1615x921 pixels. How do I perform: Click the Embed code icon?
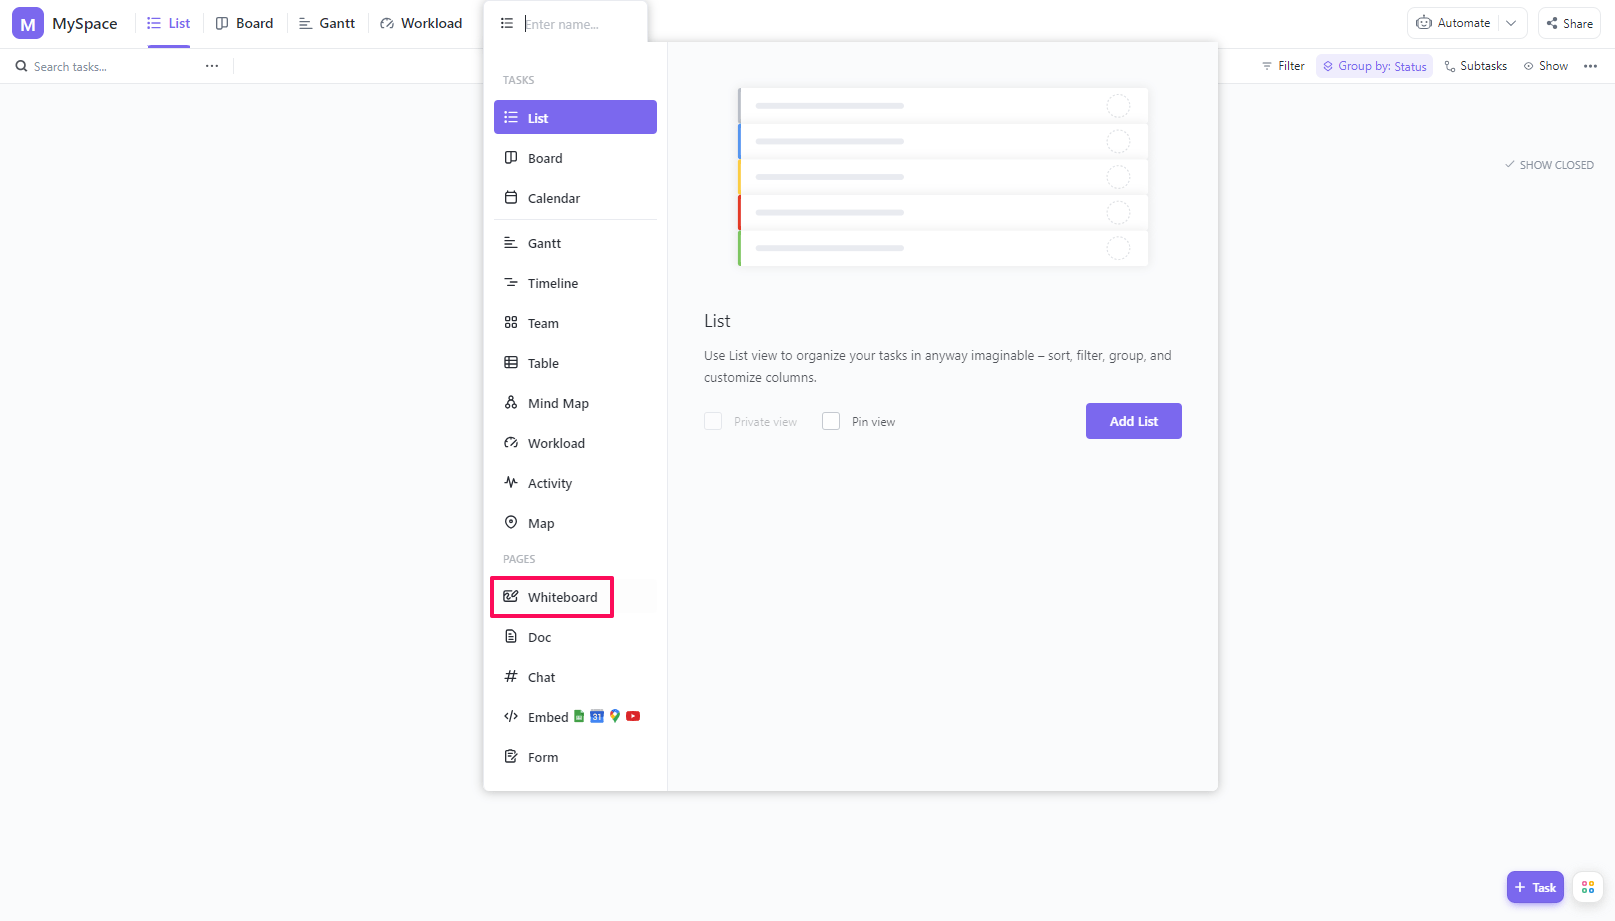click(511, 717)
